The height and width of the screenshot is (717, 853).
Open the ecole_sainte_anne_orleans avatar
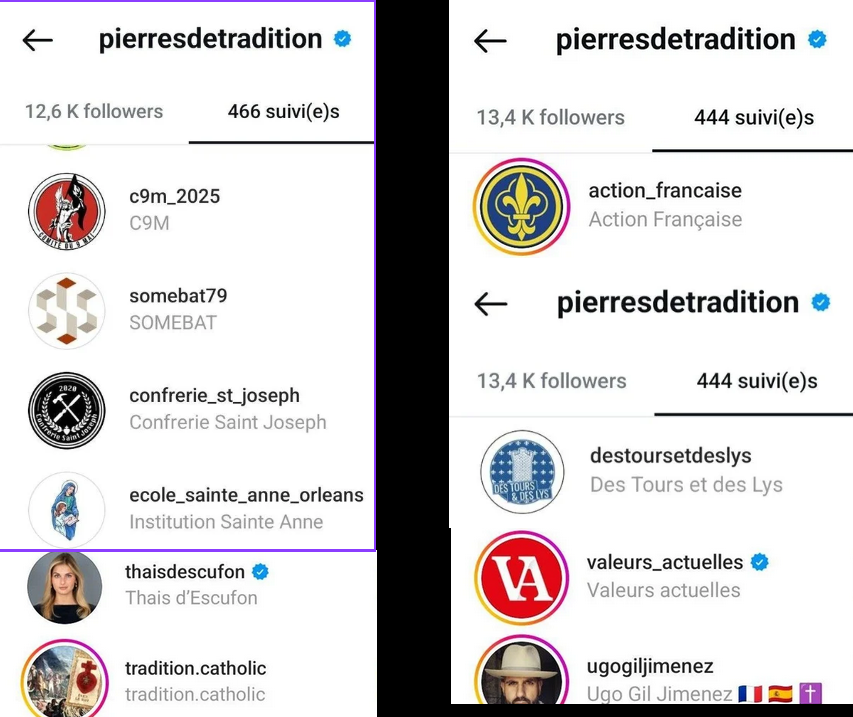(66, 510)
